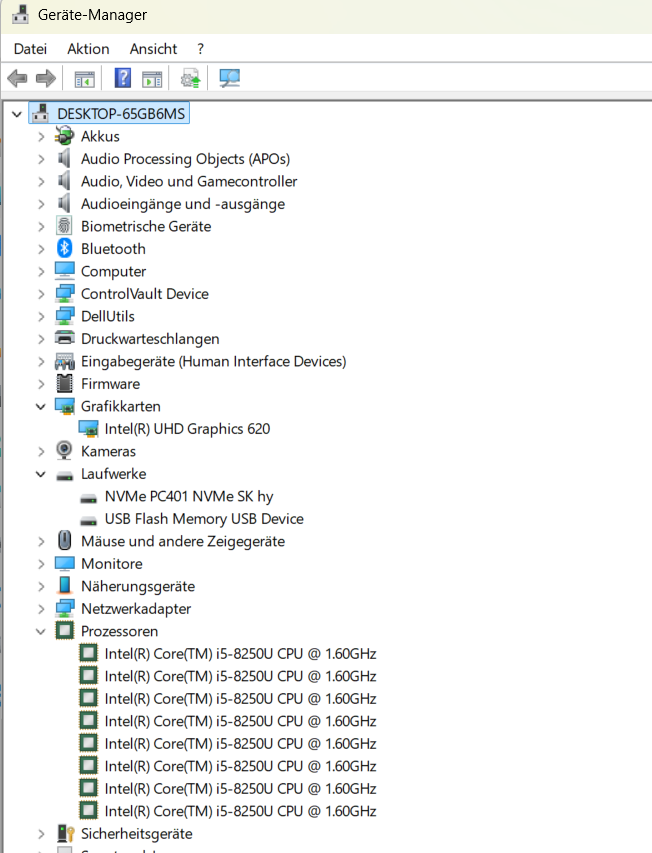
Task: Select the Mäuse und andere Zeigegeräte label
Action: click(x=183, y=541)
